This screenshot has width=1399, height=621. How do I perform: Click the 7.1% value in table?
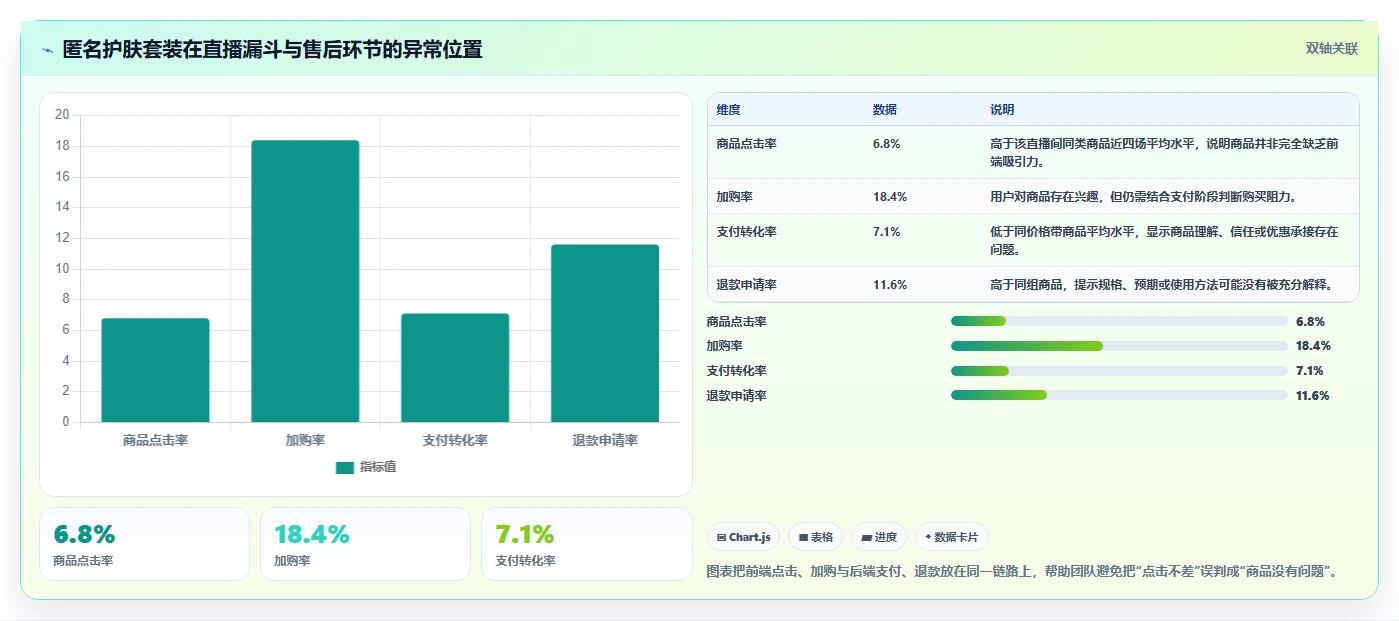pos(887,232)
